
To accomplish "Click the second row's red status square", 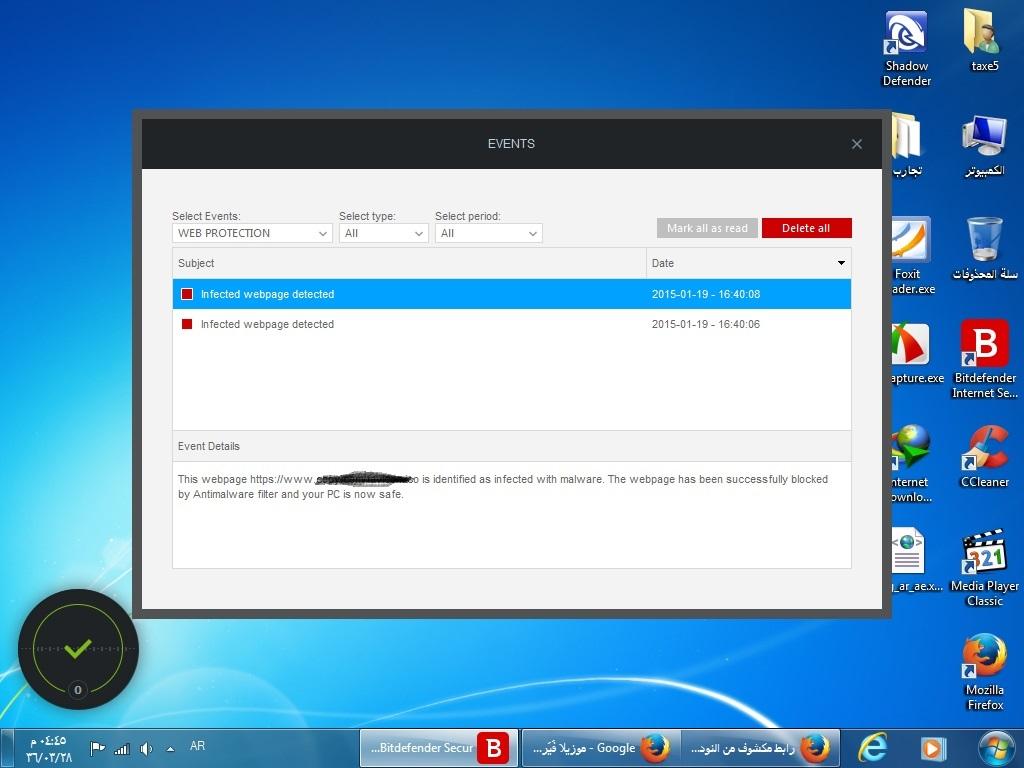I will coord(187,324).
